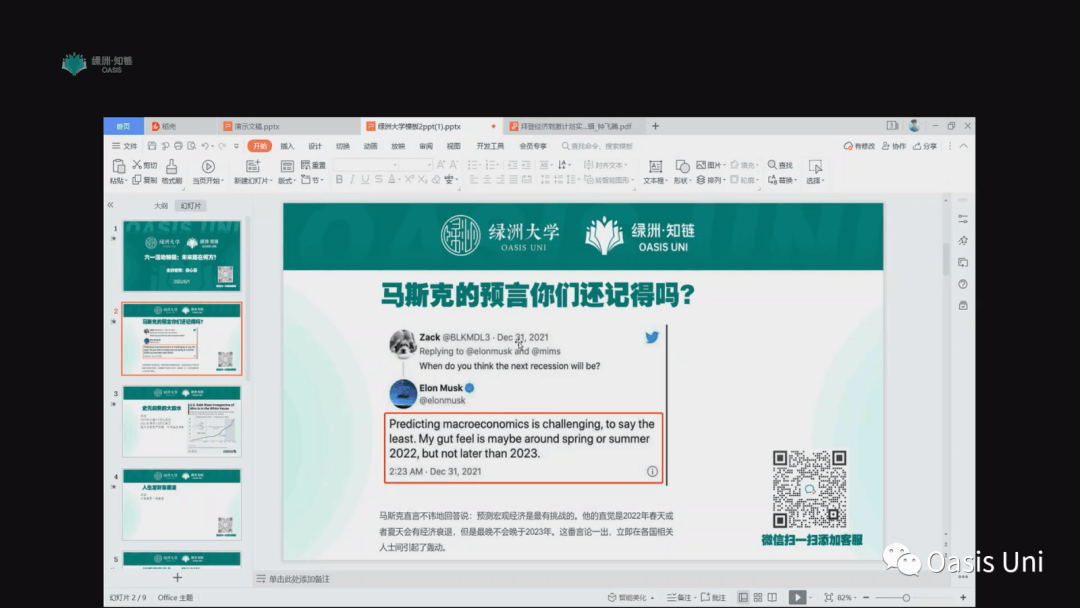Switch to Slide Sorter grid view

tap(758, 597)
